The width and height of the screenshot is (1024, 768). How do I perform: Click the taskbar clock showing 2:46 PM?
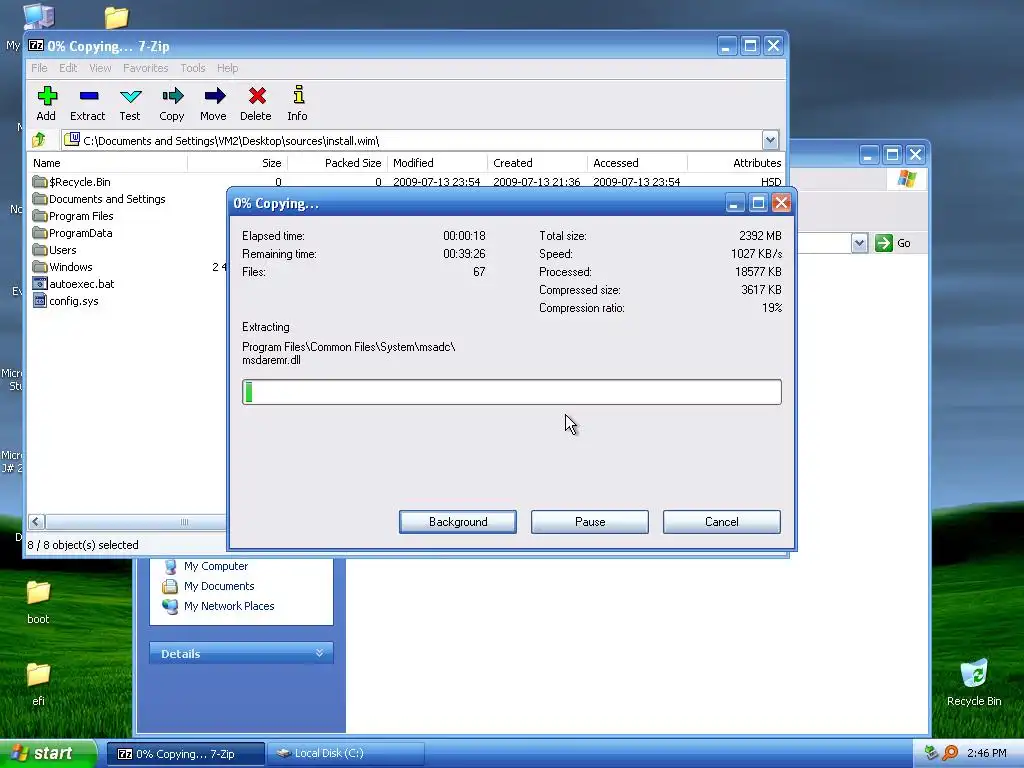point(986,753)
